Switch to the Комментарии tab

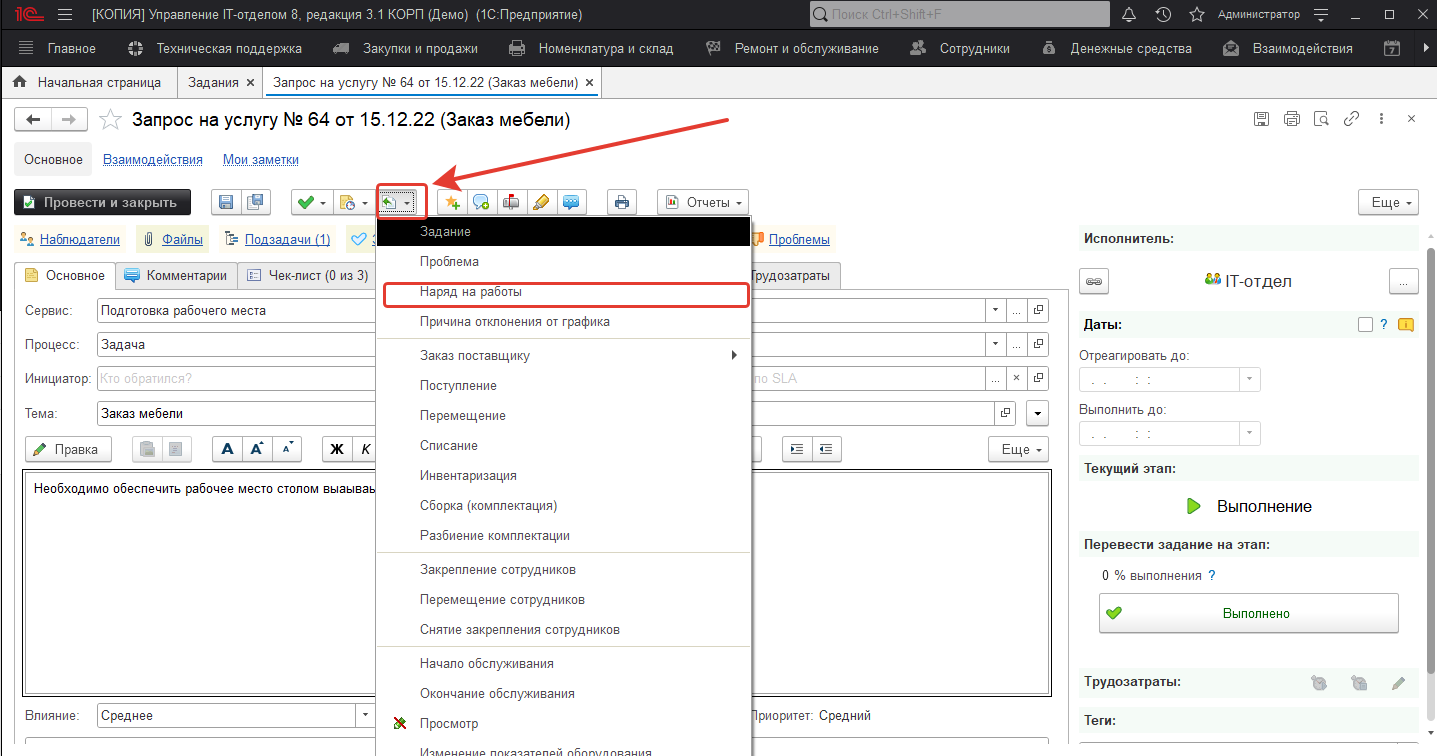[x=176, y=276]
